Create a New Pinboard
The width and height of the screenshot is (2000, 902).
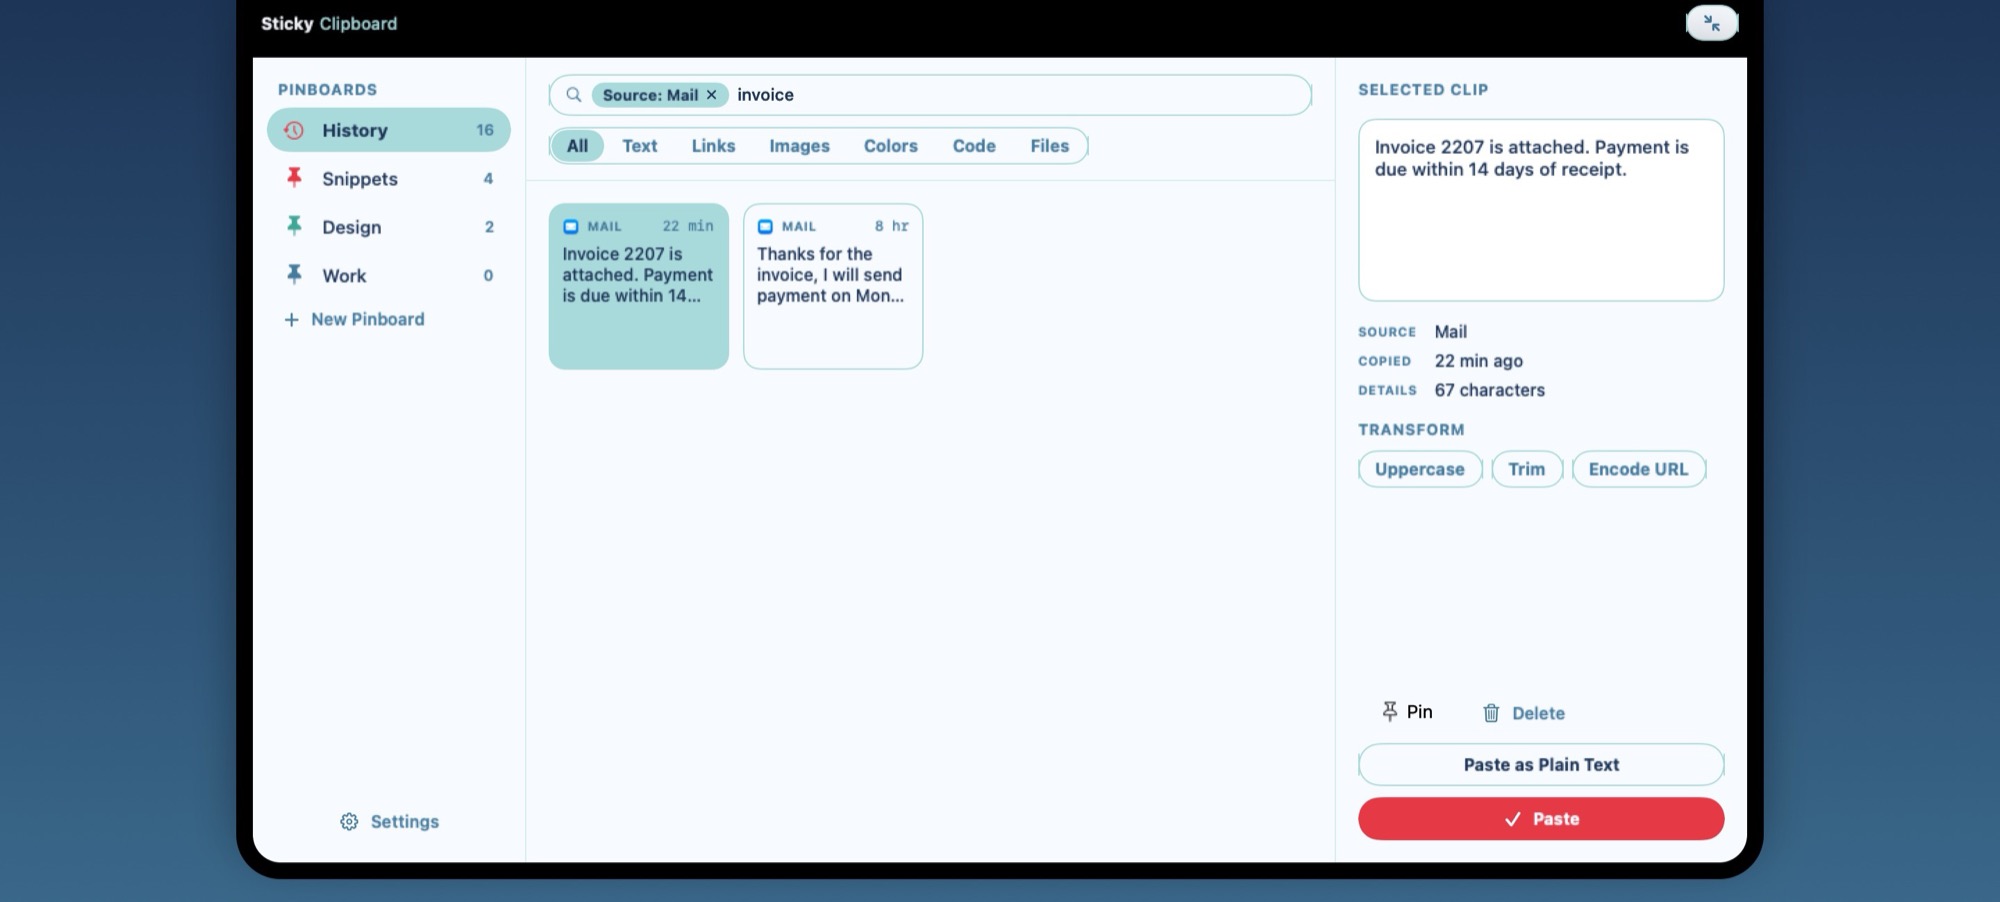(x=355, y=319)
